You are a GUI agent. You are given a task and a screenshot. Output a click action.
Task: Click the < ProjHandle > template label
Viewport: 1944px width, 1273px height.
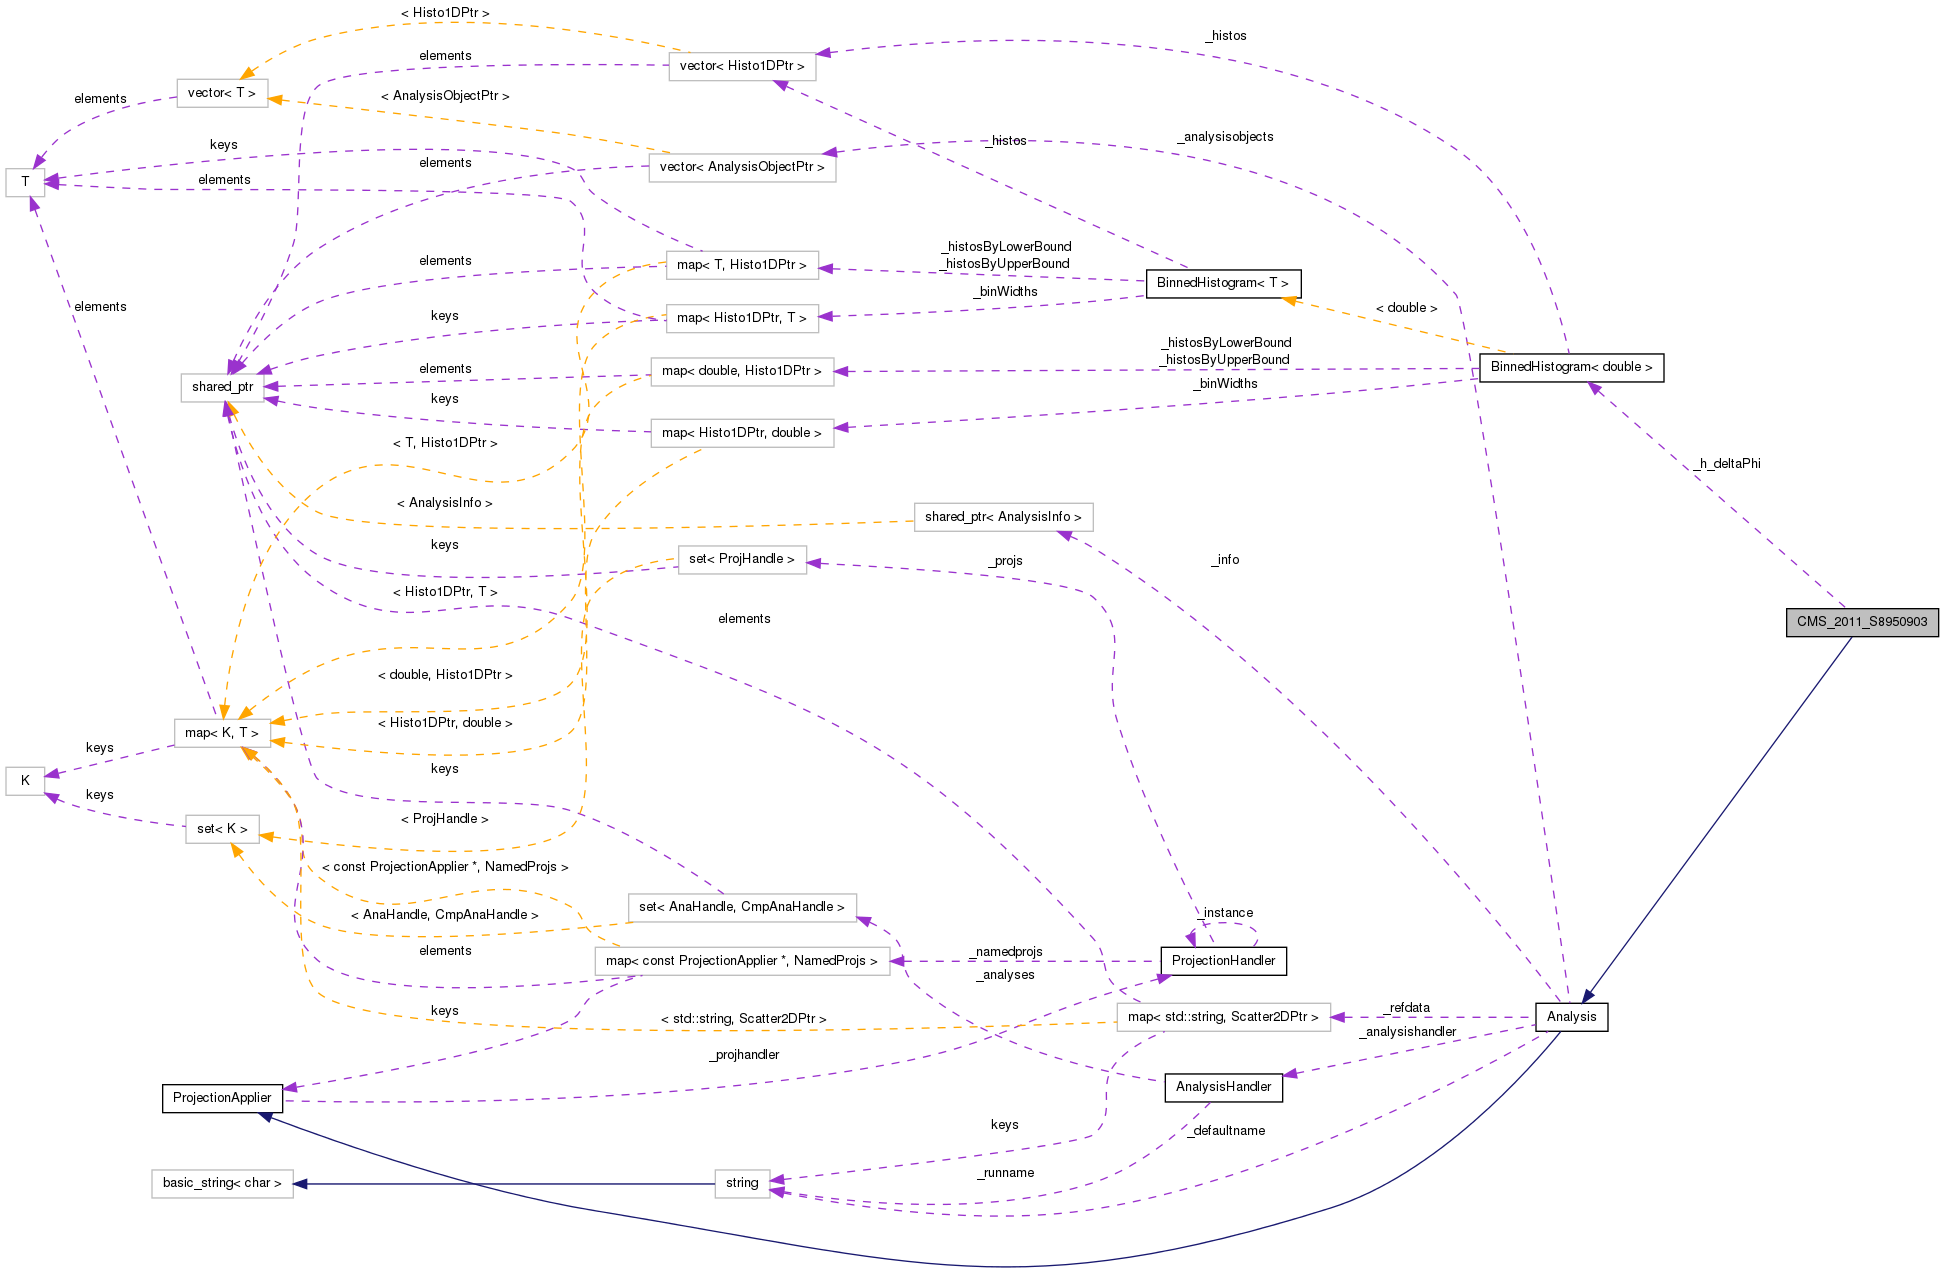[445, 819]
